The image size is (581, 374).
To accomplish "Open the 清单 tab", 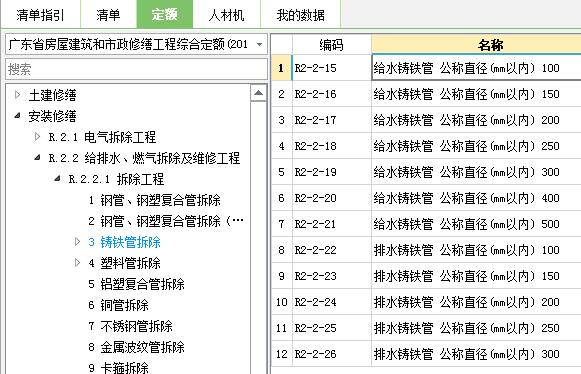I will (x=108, y=15).
